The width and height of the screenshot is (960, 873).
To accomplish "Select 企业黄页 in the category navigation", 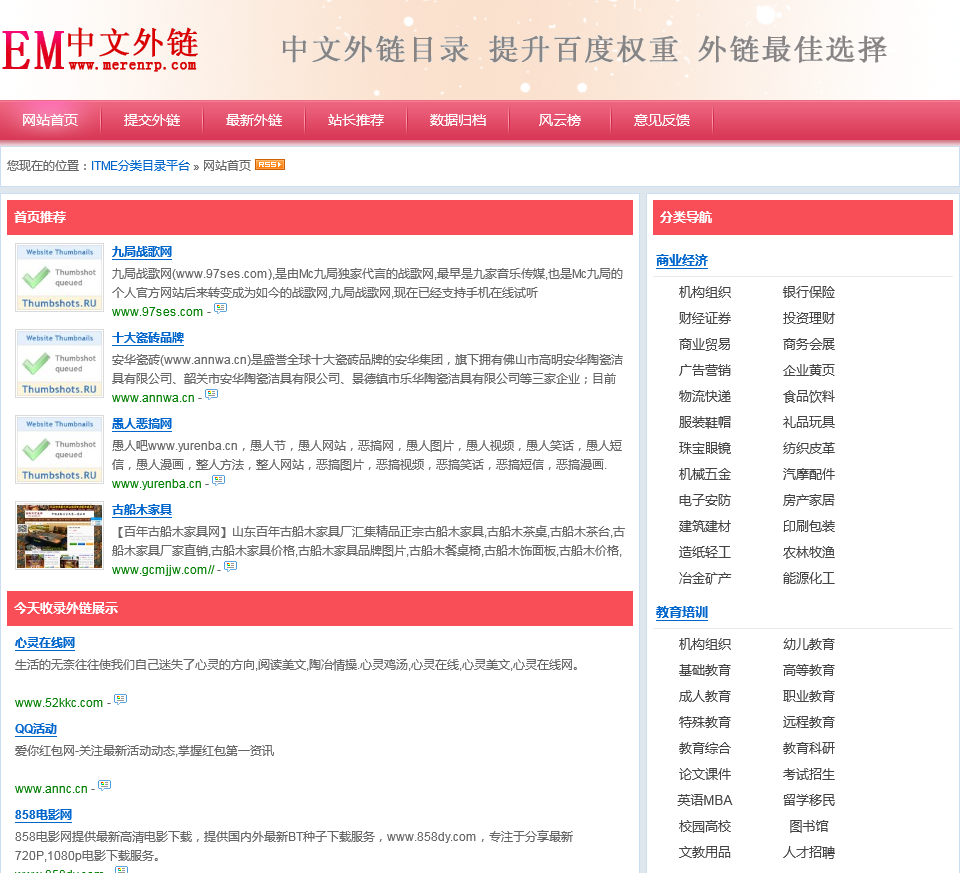I will click(x=808, y=370).
